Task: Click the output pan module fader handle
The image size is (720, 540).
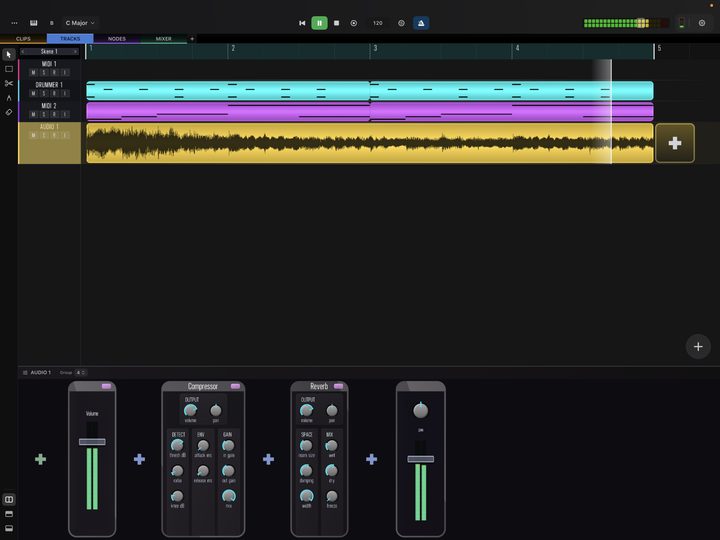Action: tap(421, 459)
